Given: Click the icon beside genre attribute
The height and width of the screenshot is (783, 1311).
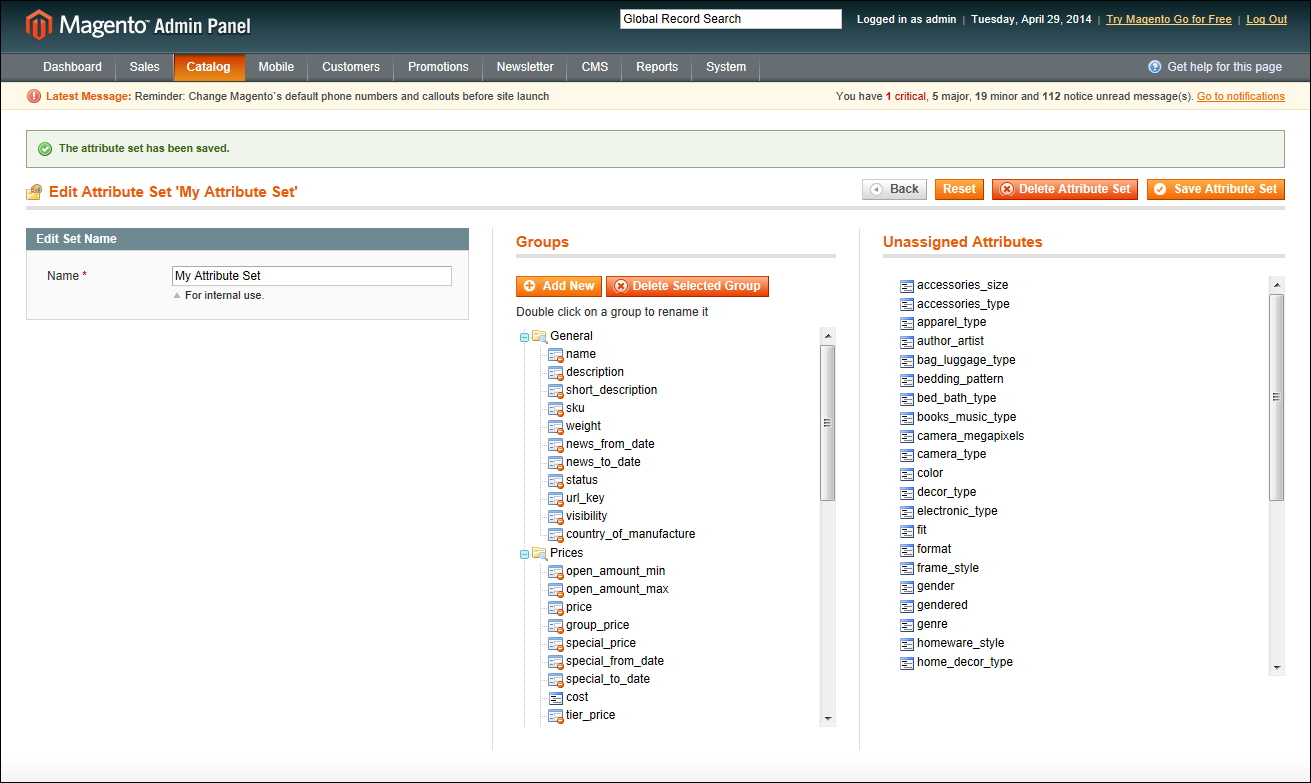Looking at the screenshot, I should pyautogui.click(x=907, y=625).
